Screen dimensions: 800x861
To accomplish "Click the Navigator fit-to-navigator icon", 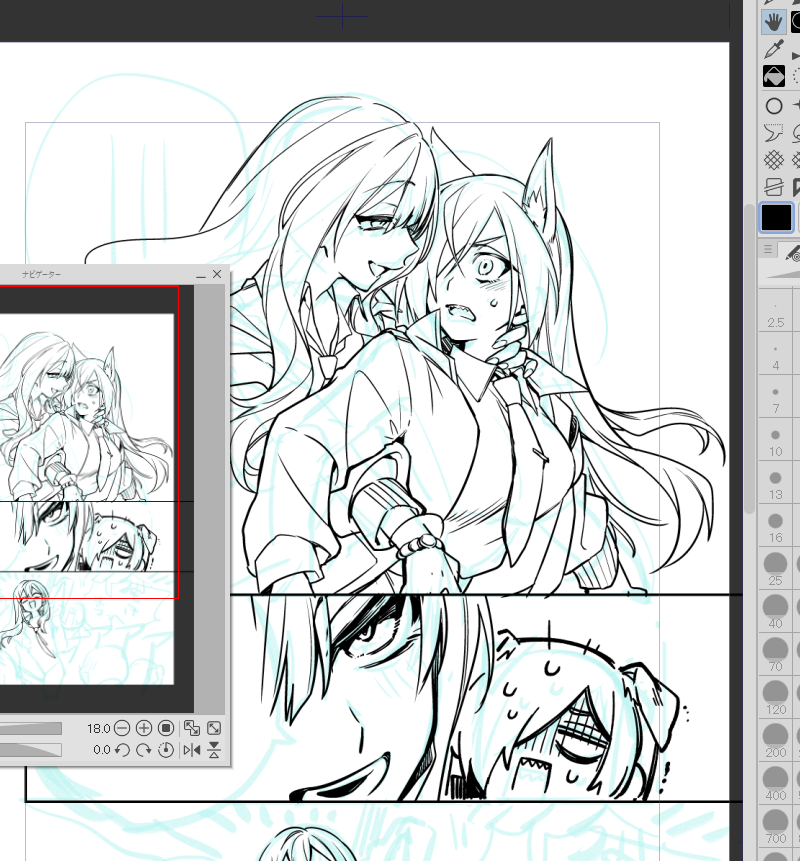I will tap(192, 728).
